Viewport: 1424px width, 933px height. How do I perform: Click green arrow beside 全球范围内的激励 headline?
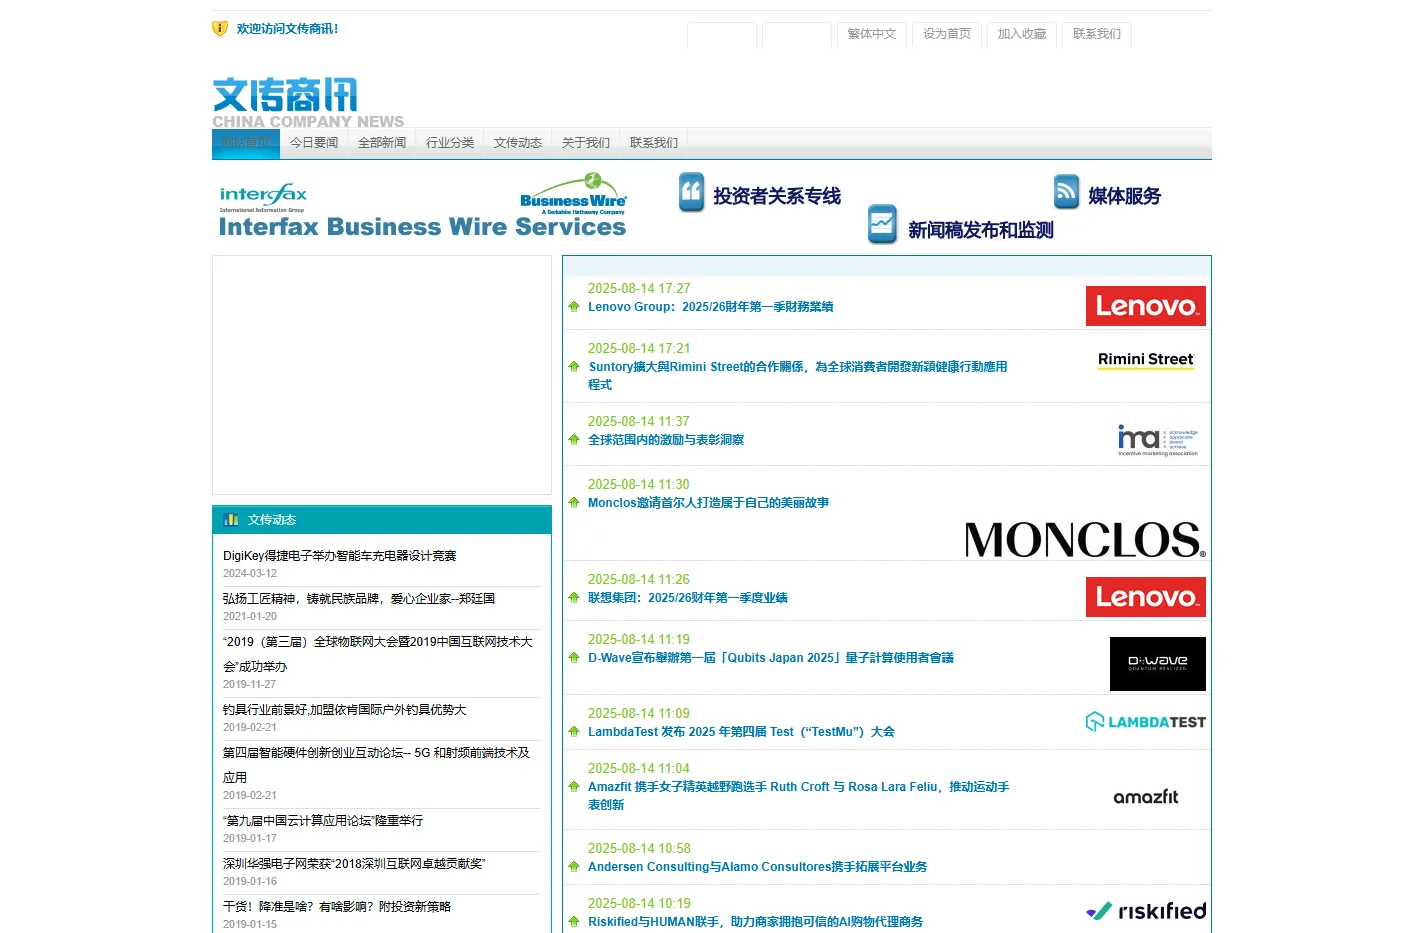point(574,440)
